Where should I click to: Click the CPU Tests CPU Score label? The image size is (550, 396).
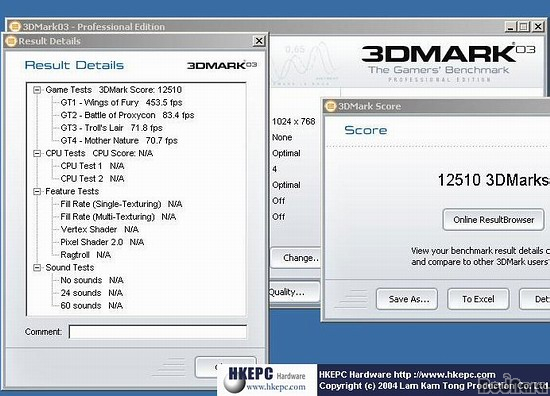[99, 153]
